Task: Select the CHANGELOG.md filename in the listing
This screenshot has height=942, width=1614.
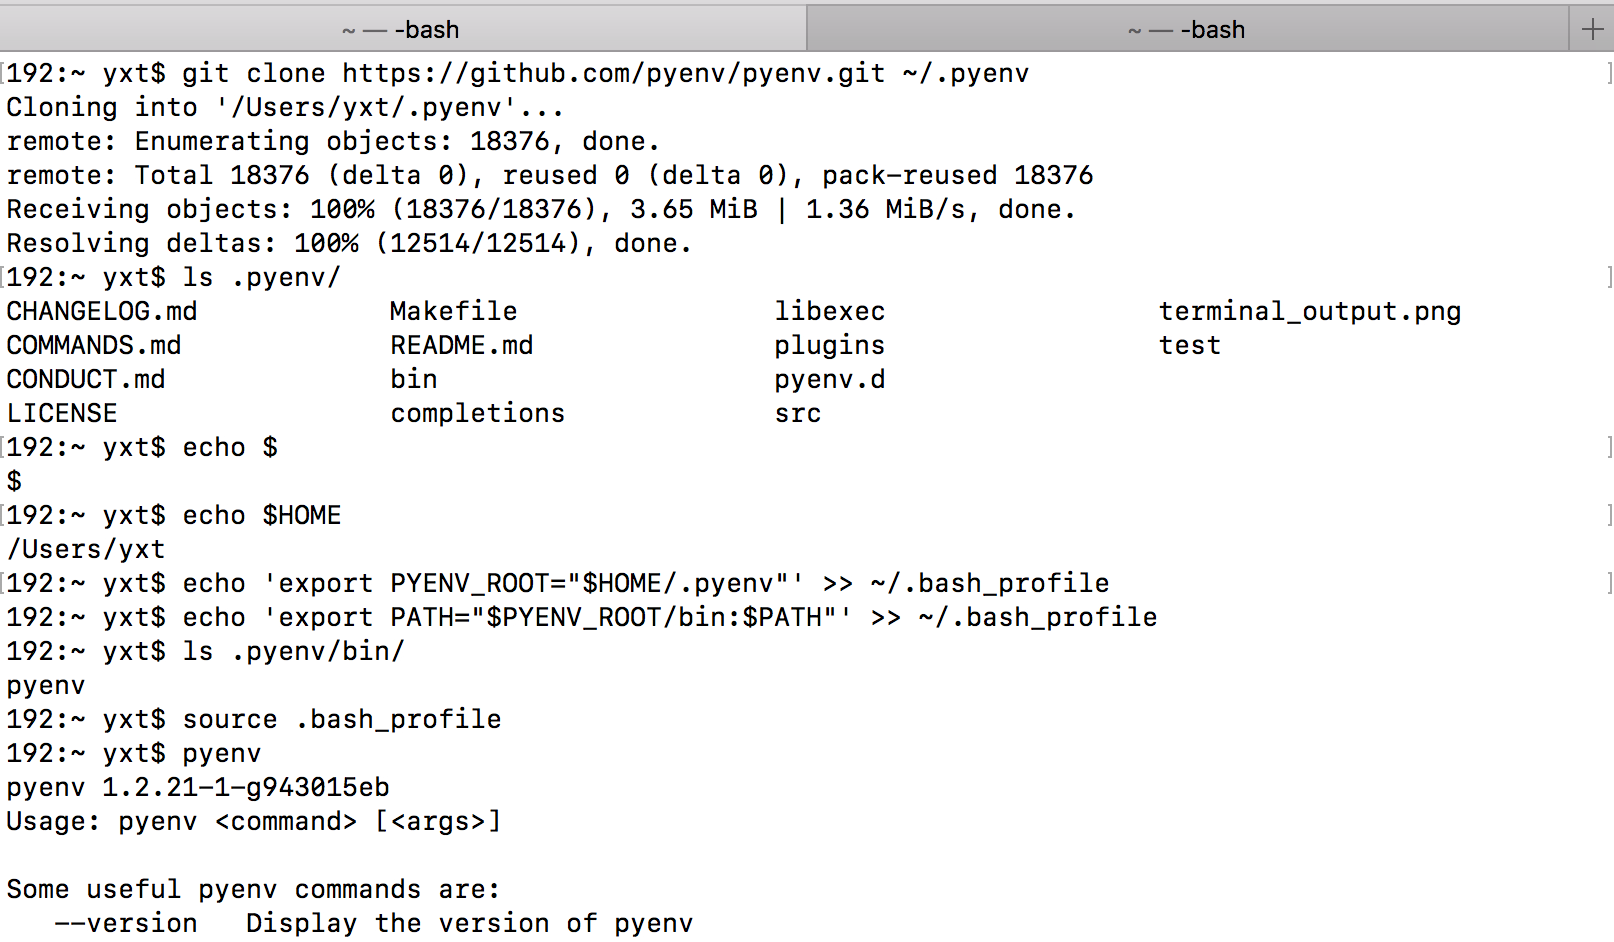Action: [101, 311]
